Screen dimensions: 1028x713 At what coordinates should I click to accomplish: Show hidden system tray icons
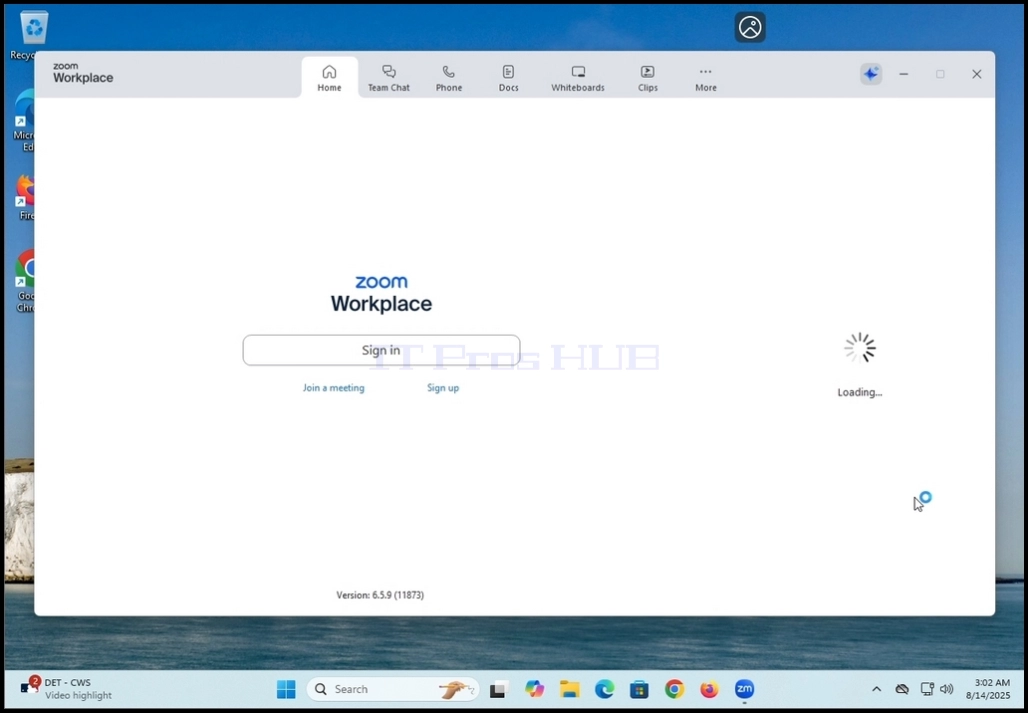[877, 689]
